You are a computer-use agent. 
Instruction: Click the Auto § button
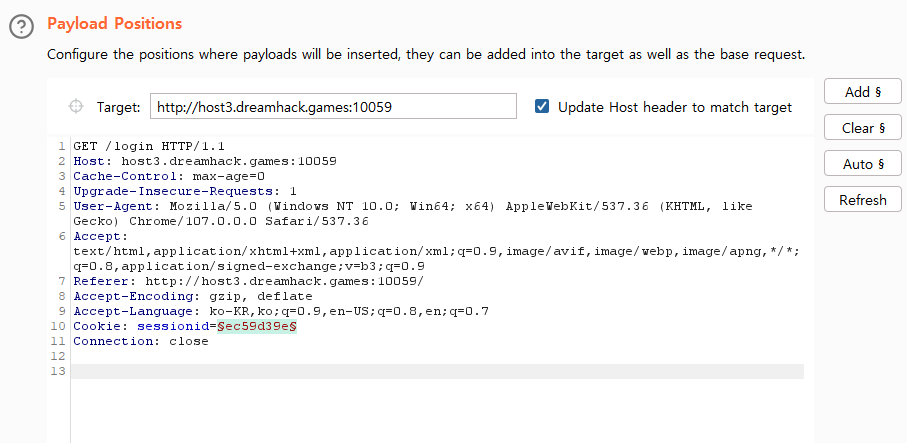click(862, 164)
